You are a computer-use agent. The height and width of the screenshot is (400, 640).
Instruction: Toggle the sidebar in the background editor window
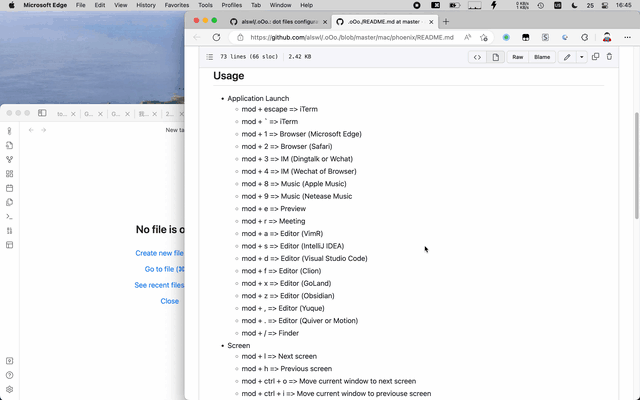(x=42, y=113)
